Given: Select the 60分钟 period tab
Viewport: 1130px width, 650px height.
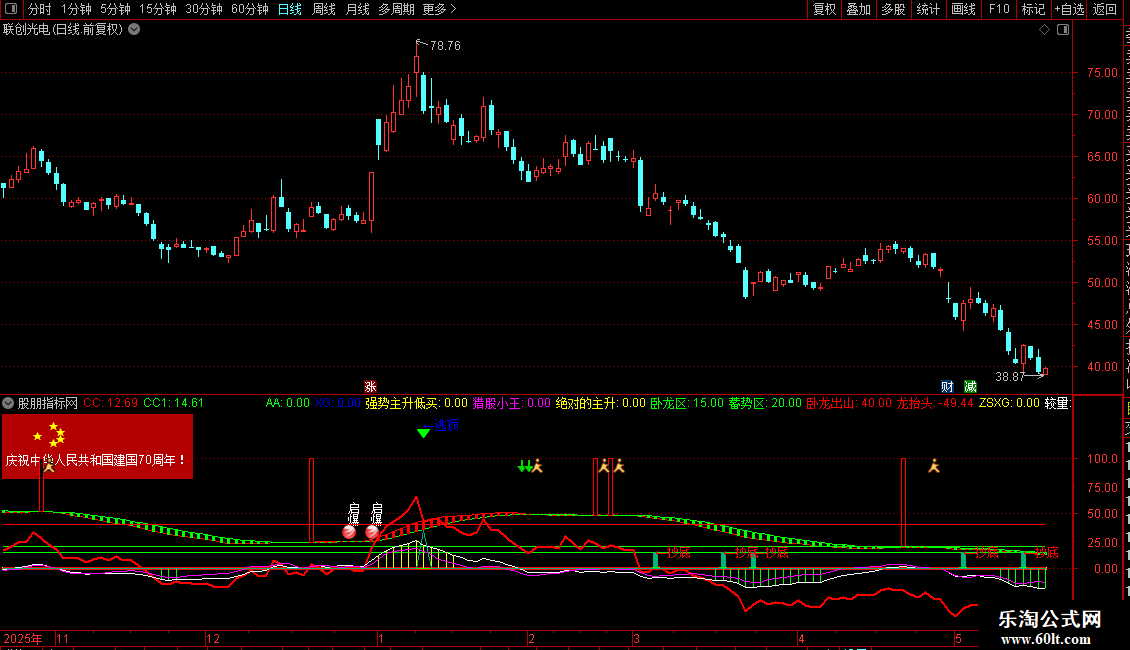Looking at the screenshot, I should point(249,9).
